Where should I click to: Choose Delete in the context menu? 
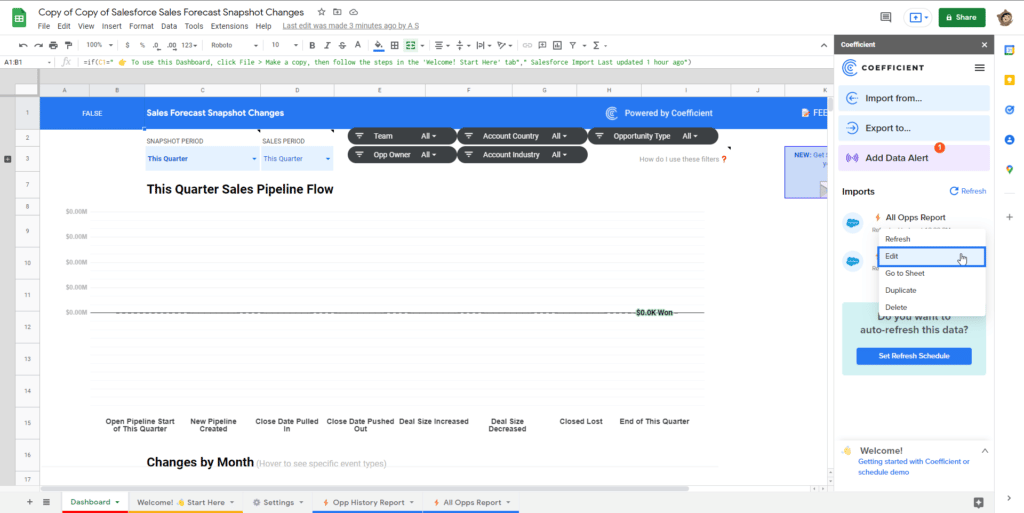tap(932, 307)
